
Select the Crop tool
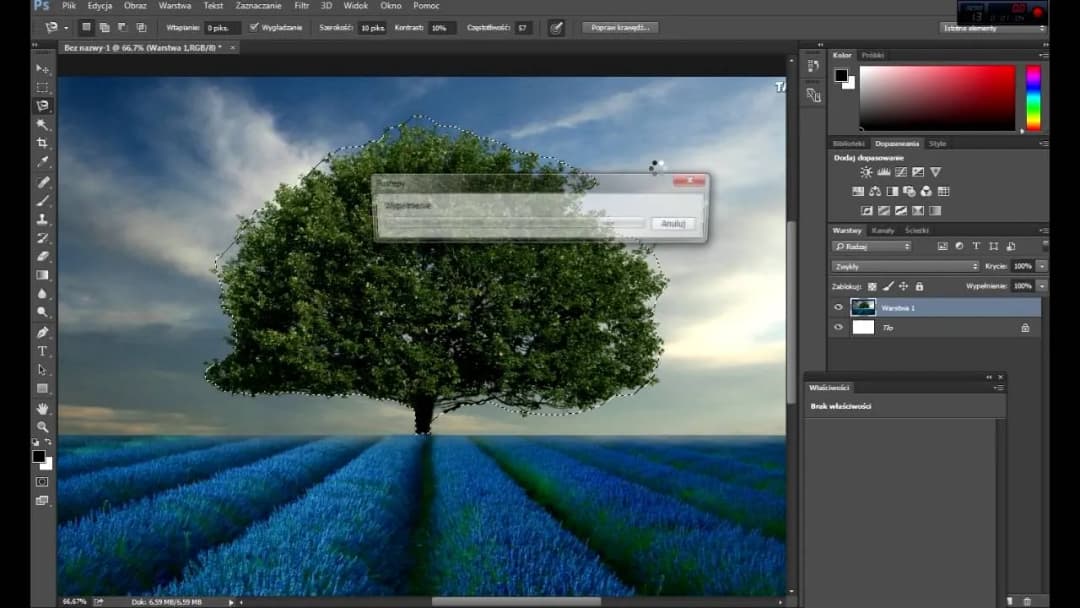(42, 143)
